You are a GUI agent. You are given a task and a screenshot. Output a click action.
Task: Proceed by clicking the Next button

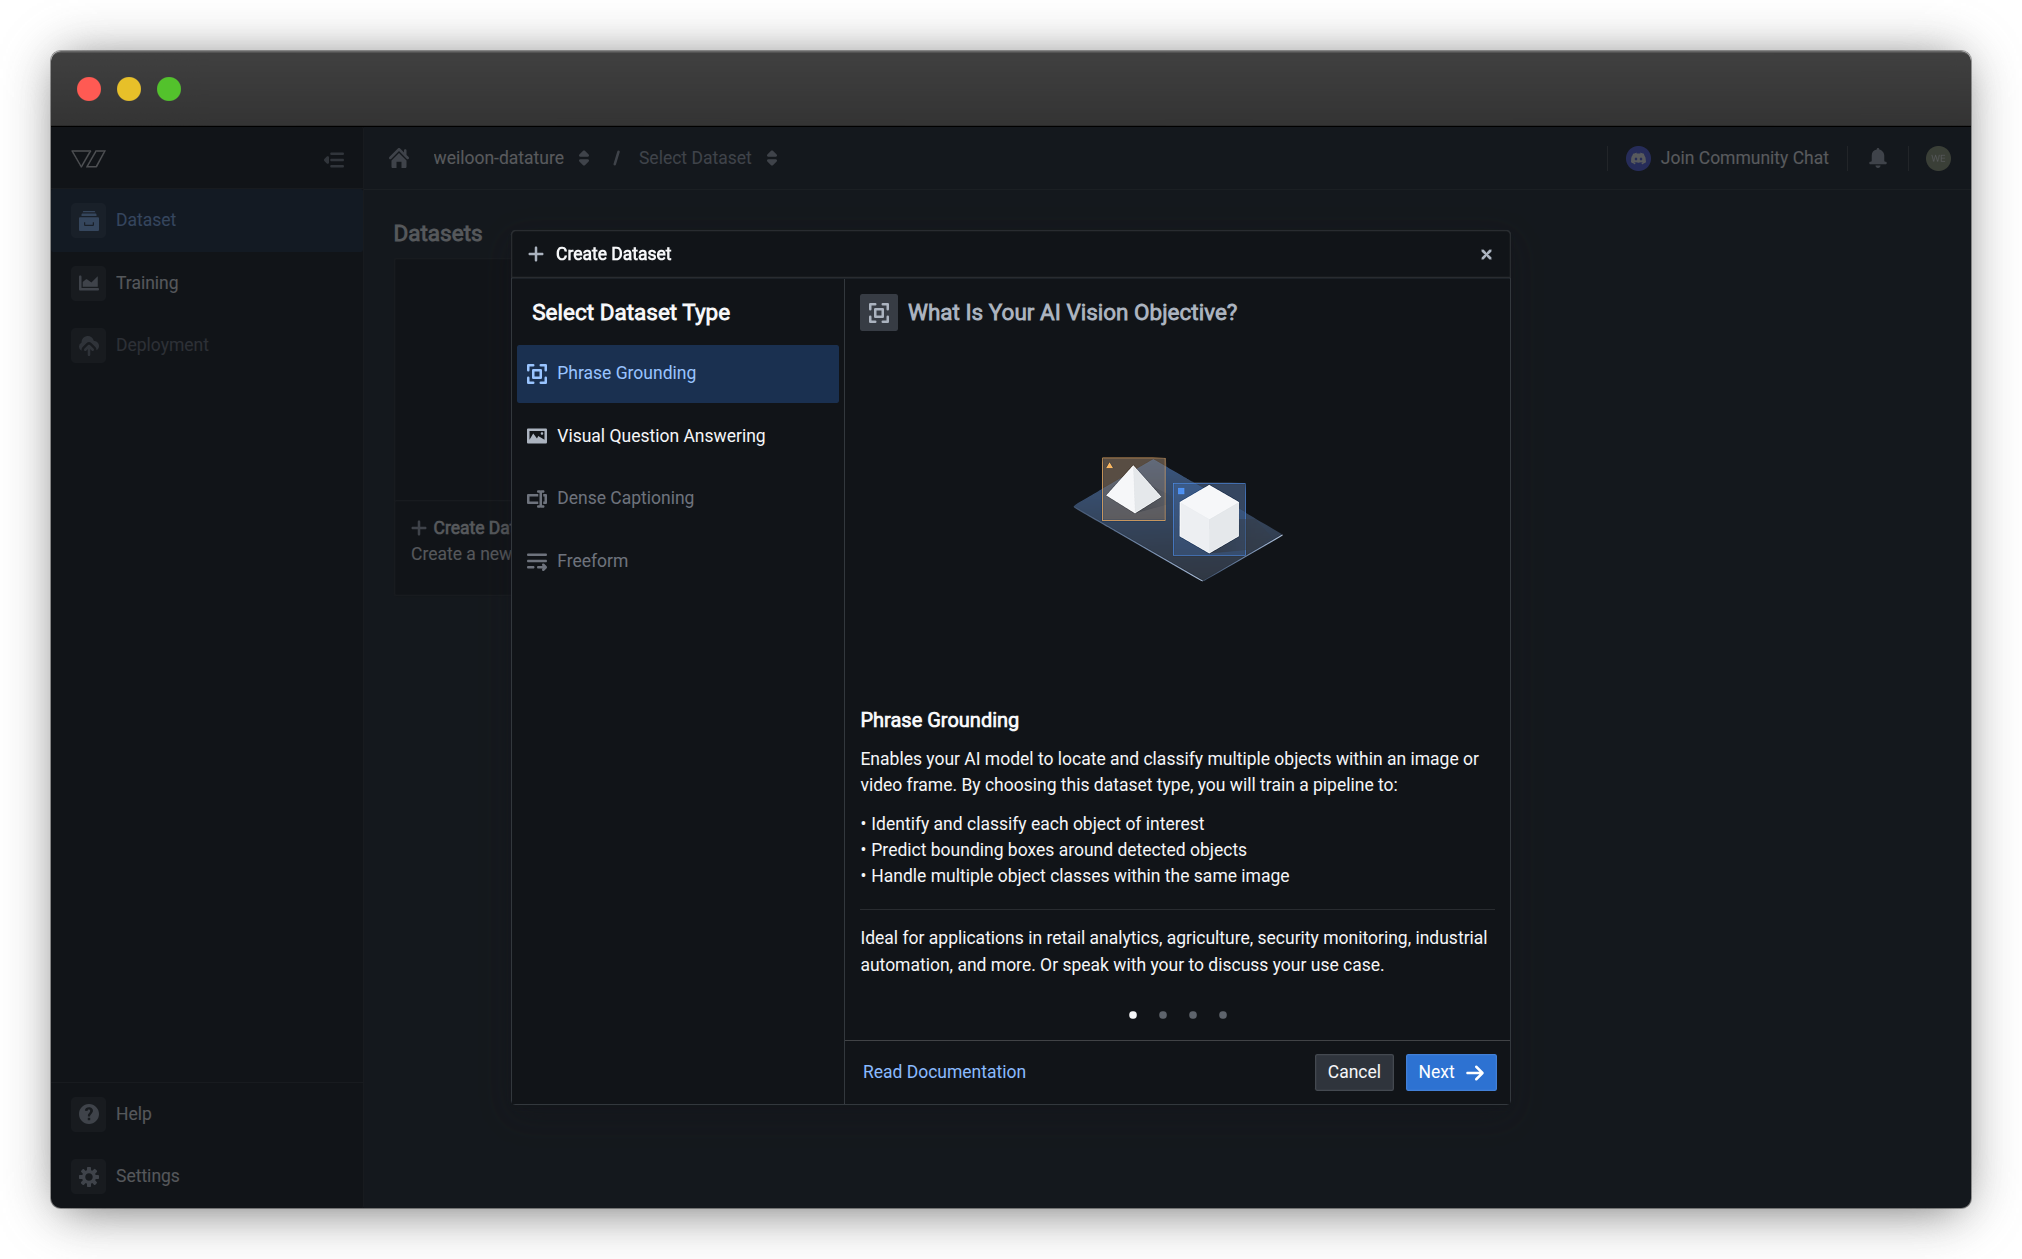pyautogui.click(x=1450, y=1071)
